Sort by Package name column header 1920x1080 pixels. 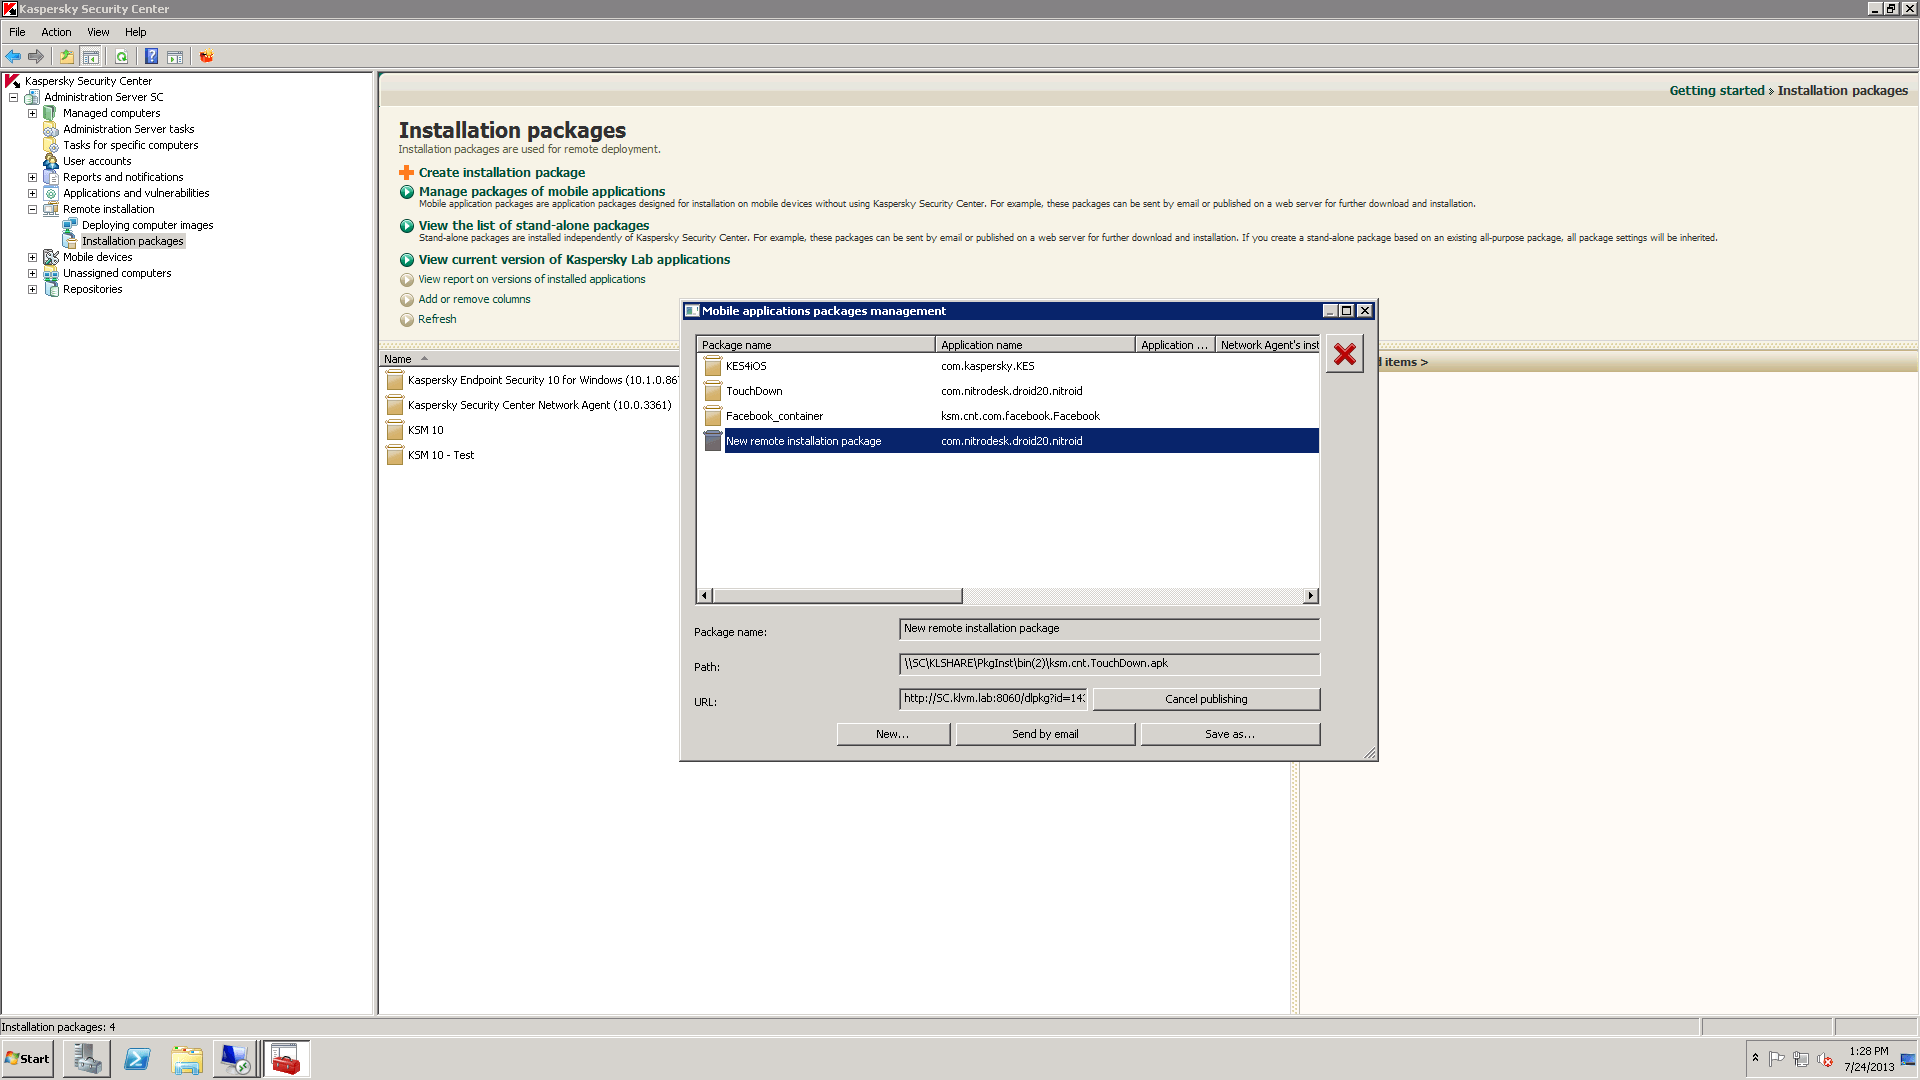[x=815, y=345]
